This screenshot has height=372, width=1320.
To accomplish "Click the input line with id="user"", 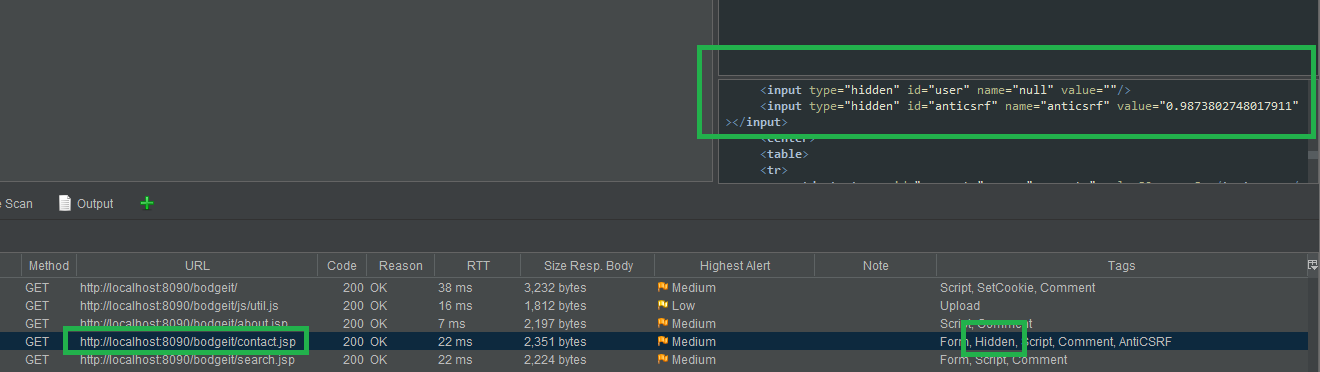I will (x=945, y=90).
